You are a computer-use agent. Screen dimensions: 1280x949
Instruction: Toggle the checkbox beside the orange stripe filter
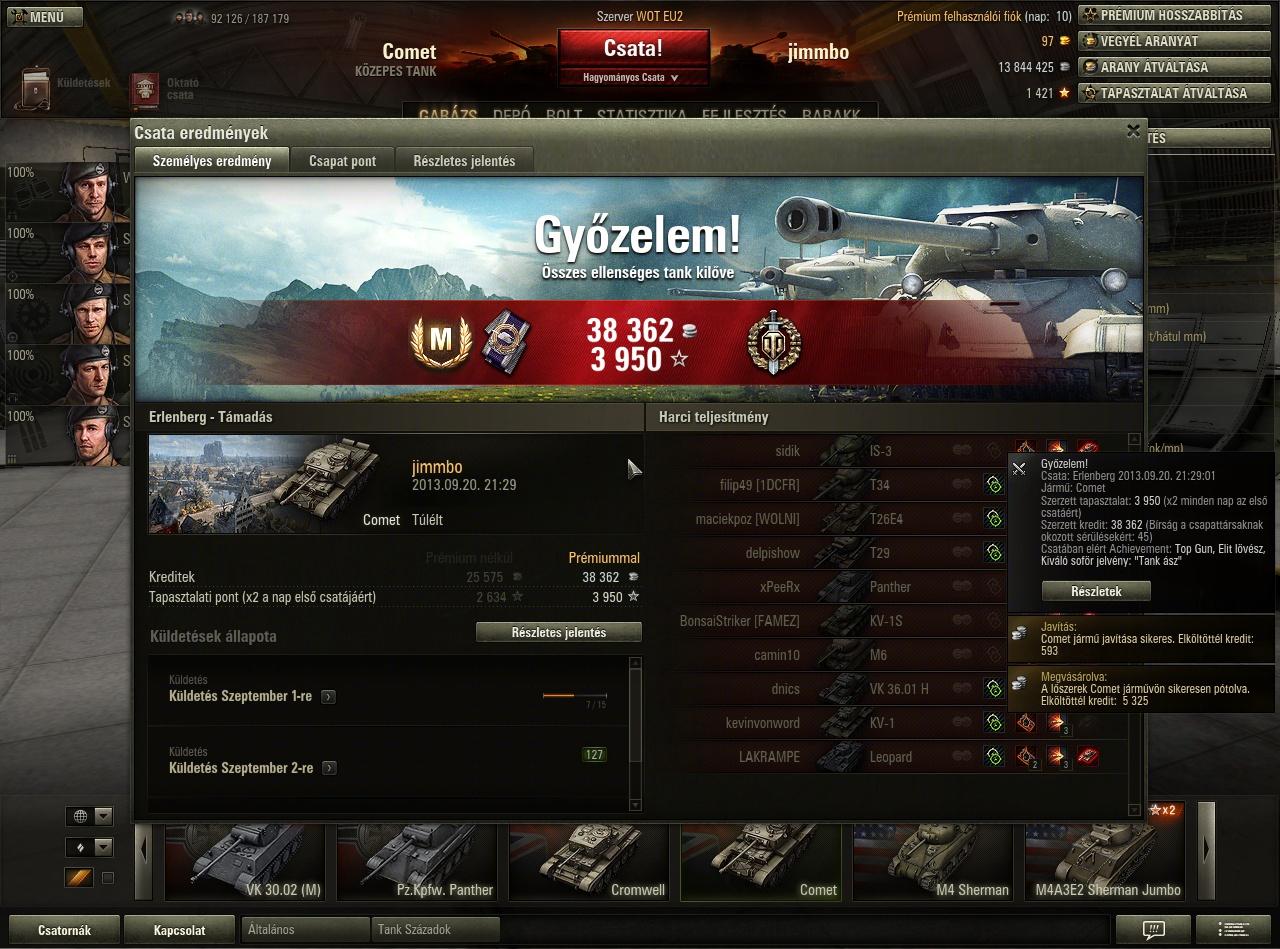(108, 878)
